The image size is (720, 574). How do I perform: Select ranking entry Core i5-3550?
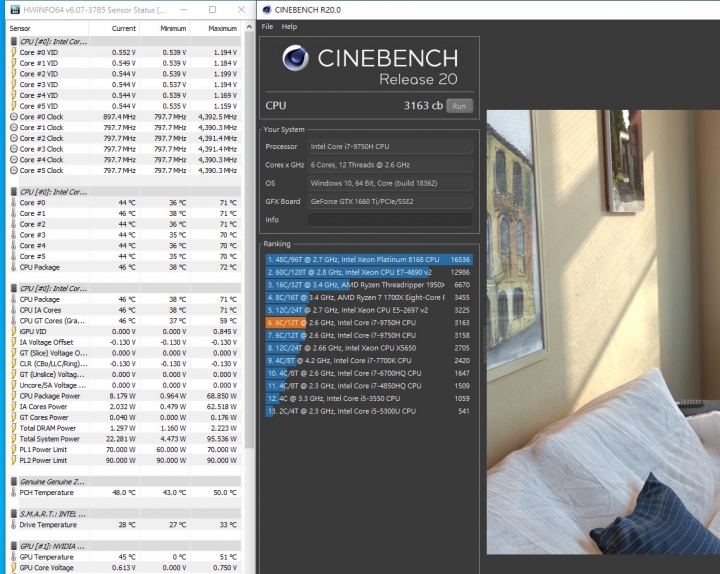(369, 399)
